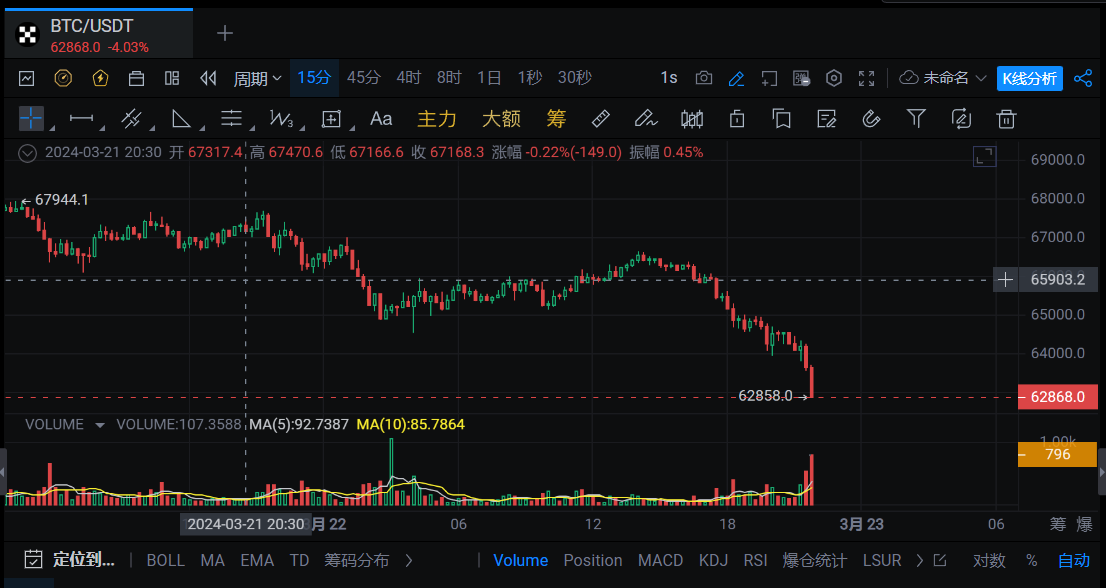
Task: Add a new tab with plus button
Action: (225, 33)
